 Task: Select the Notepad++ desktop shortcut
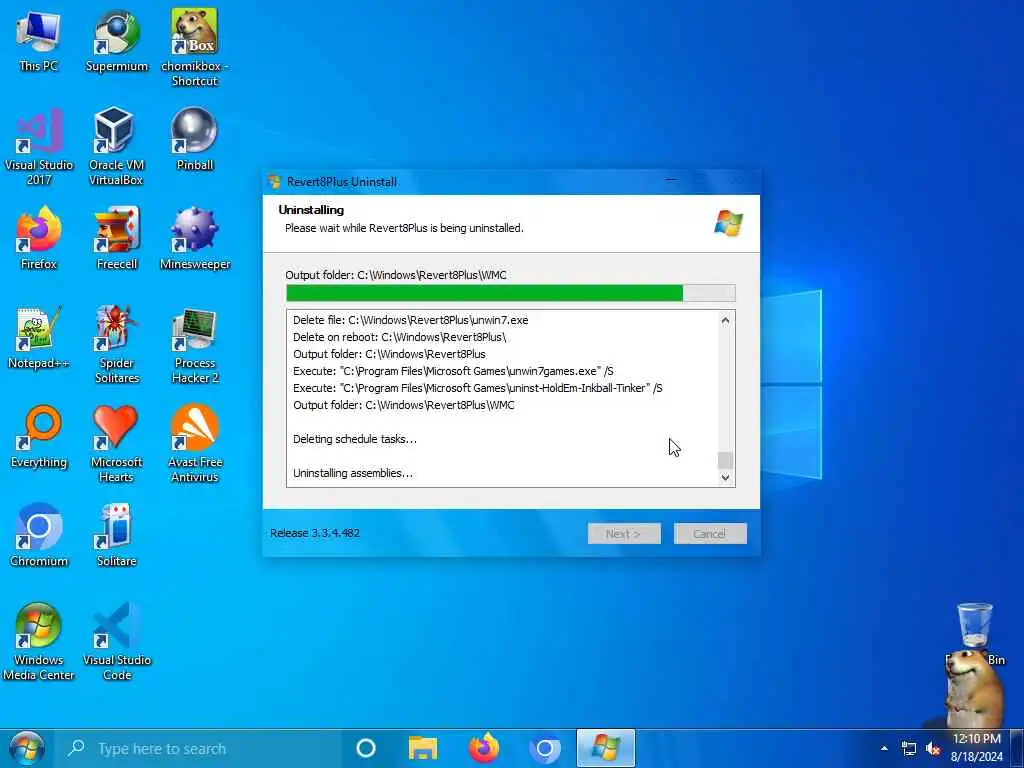click(x=39, y=338)
